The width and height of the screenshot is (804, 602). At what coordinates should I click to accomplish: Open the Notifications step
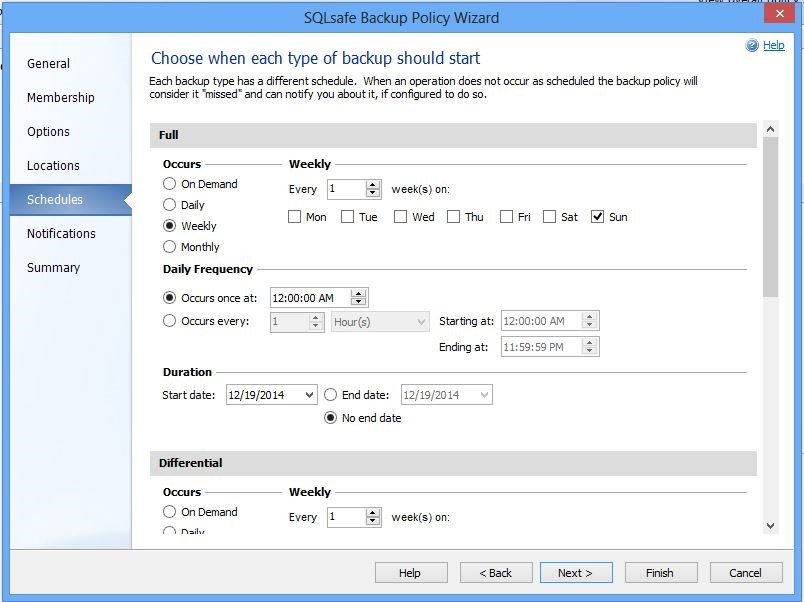[61, 233]
